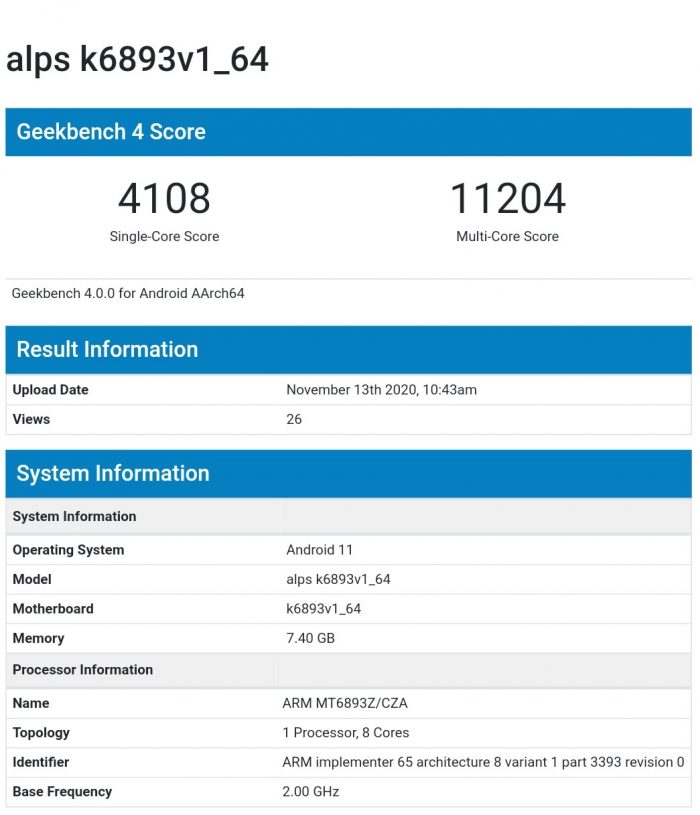This screenshot has height=815, width=700.
Task: Select the Android 11 value
Action: (320, 550)
